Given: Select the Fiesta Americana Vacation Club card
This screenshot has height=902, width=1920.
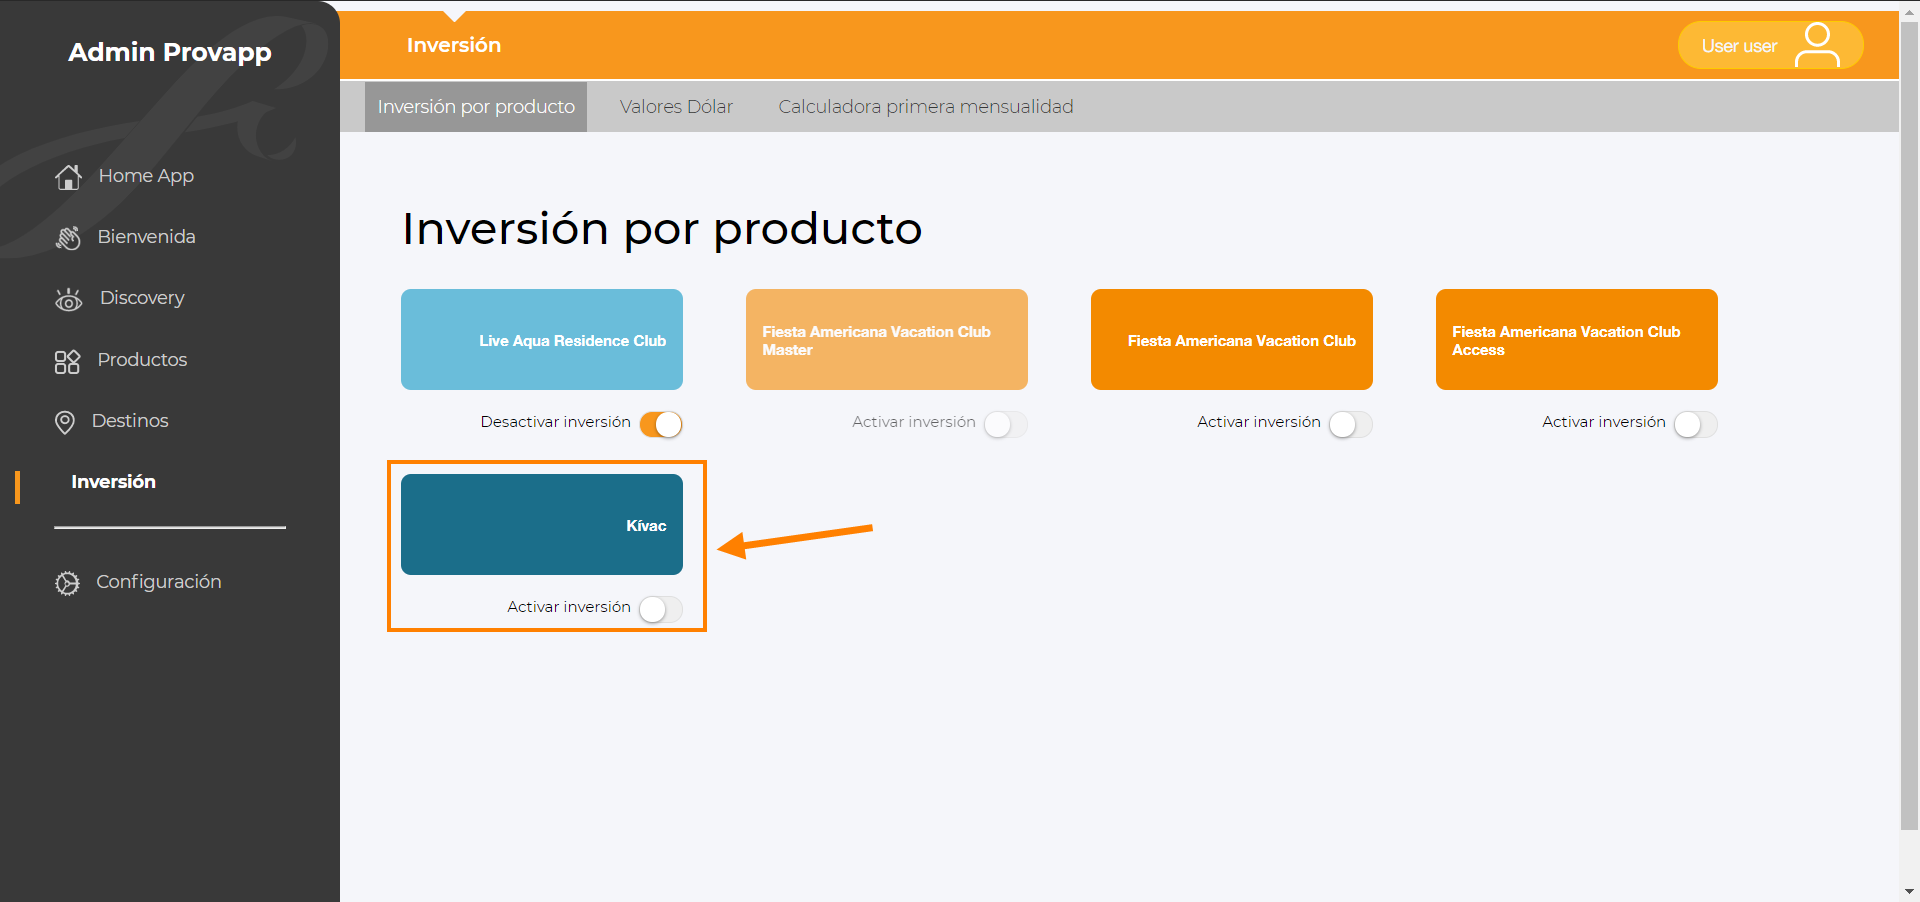Looking at the screenshot, I should pos(1232,340).
